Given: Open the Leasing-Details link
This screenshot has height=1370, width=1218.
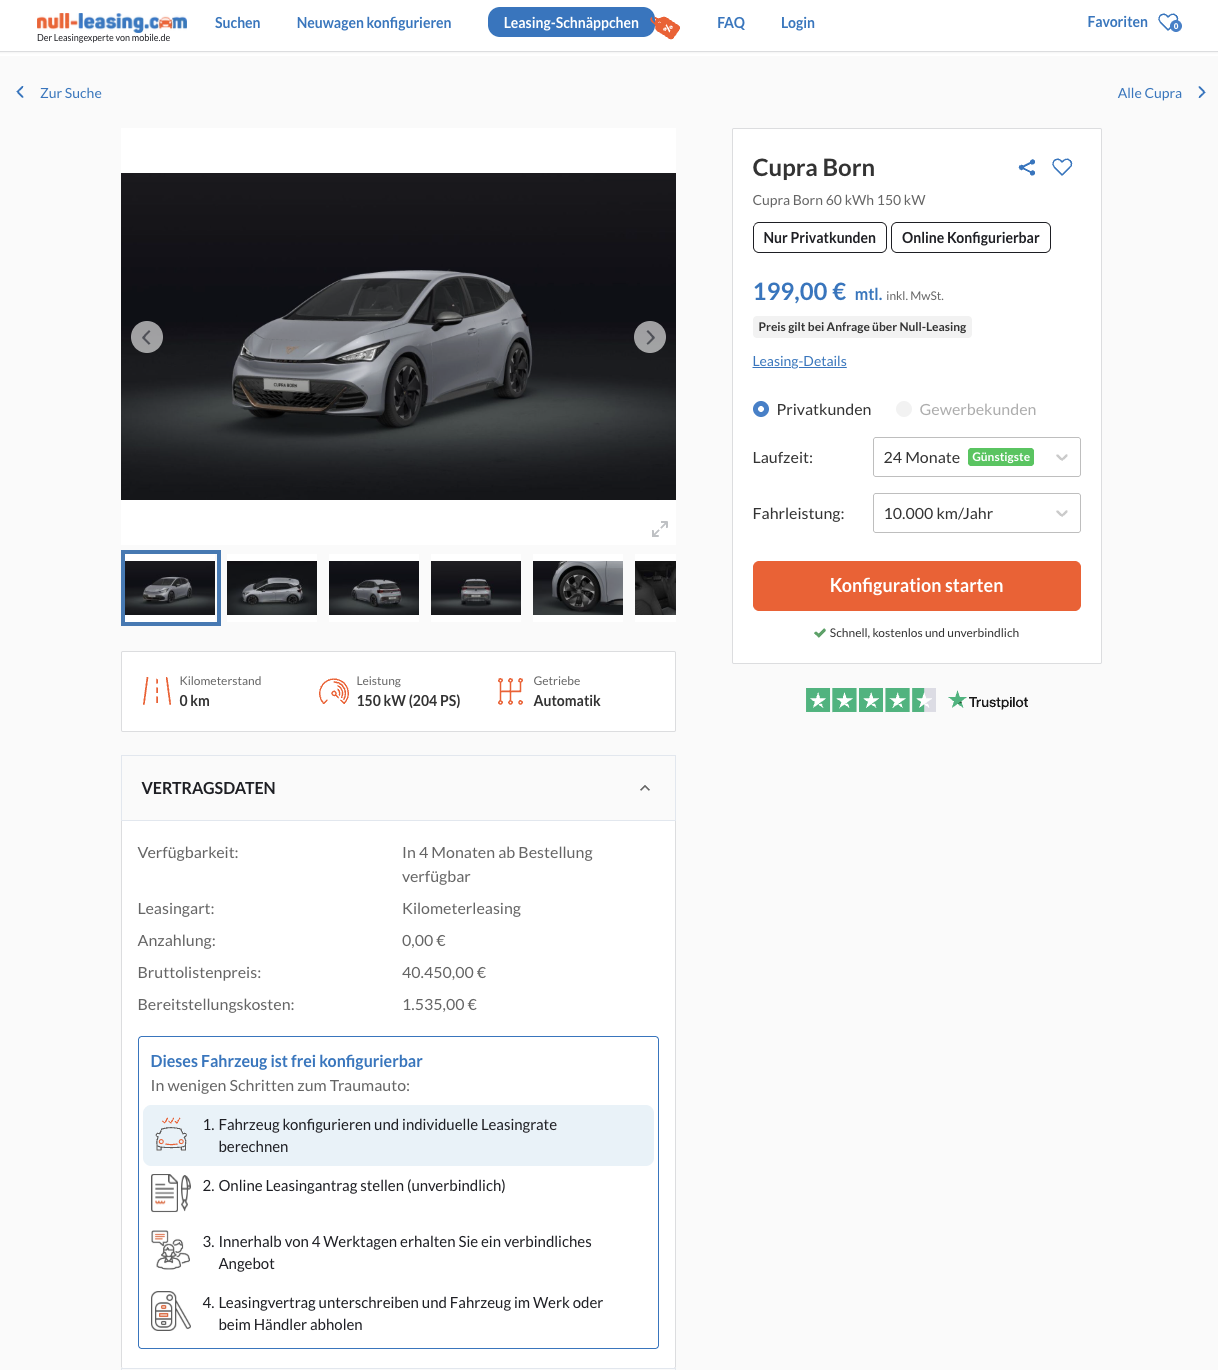Looking at the screenshot, I should click(x=799, y=361).
